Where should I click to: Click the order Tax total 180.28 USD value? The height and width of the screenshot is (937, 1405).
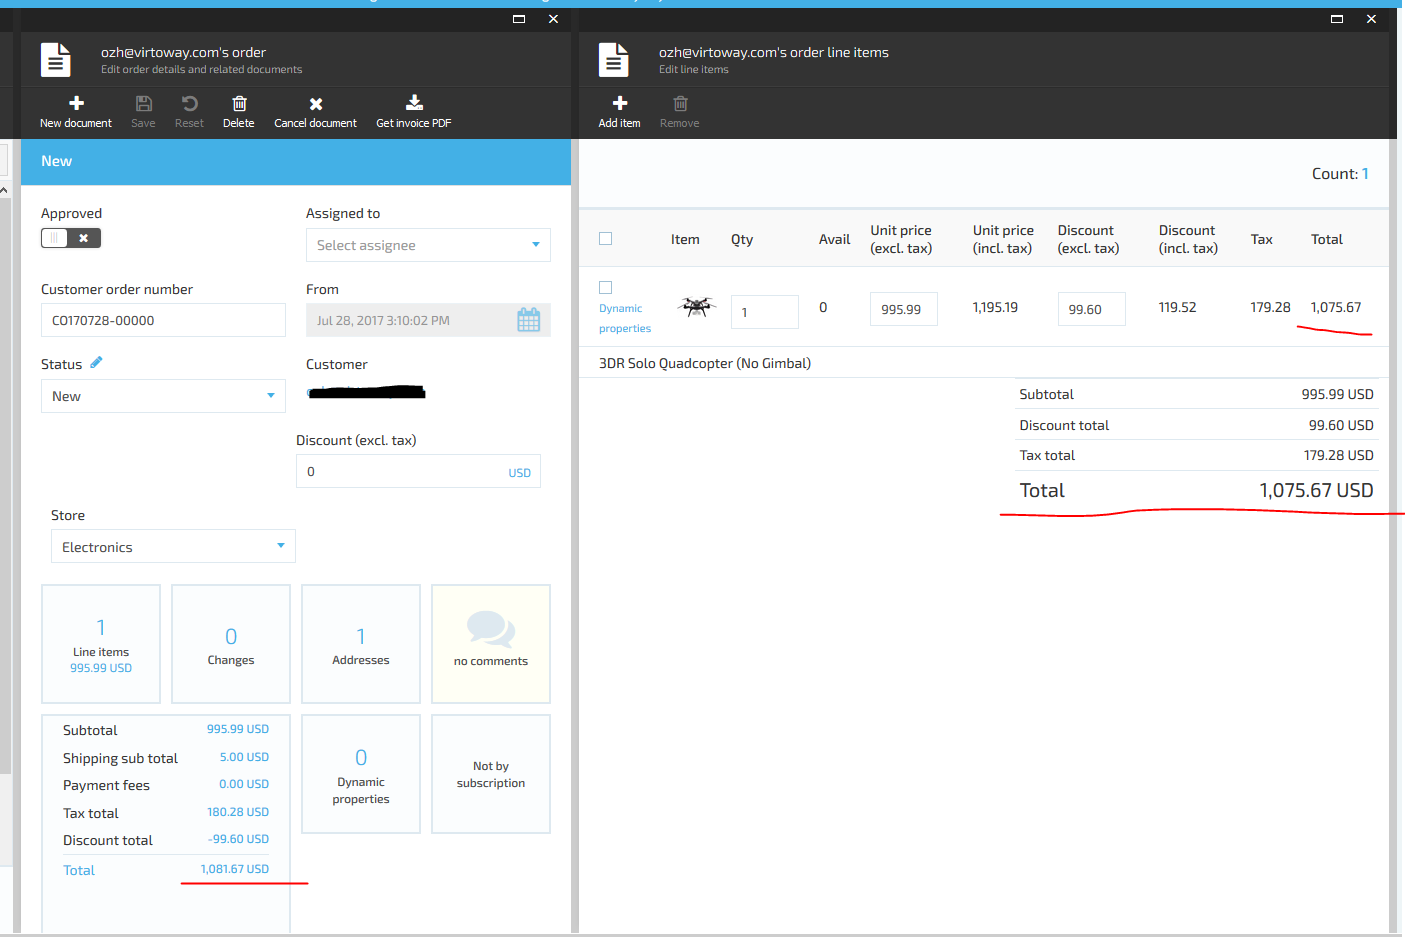pyautogui.click(x=238, y=812)
